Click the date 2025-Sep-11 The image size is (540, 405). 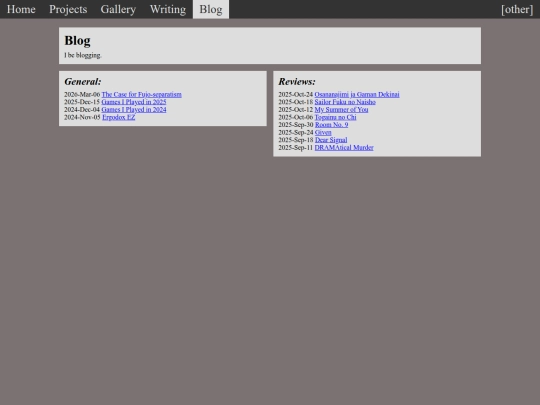tap(295, 147)
